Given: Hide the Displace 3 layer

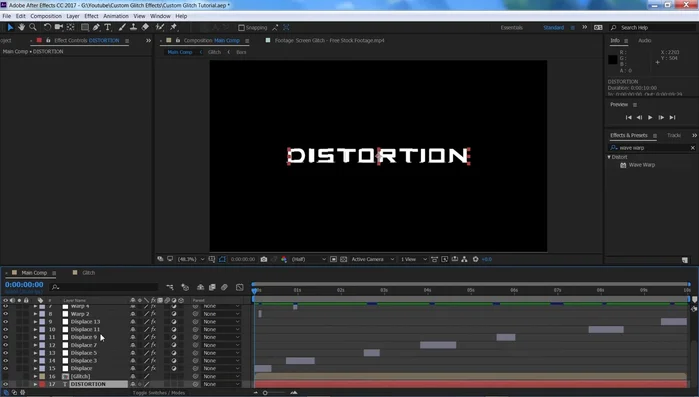Looking at the screenshot, I should click(x=5, y=361).
